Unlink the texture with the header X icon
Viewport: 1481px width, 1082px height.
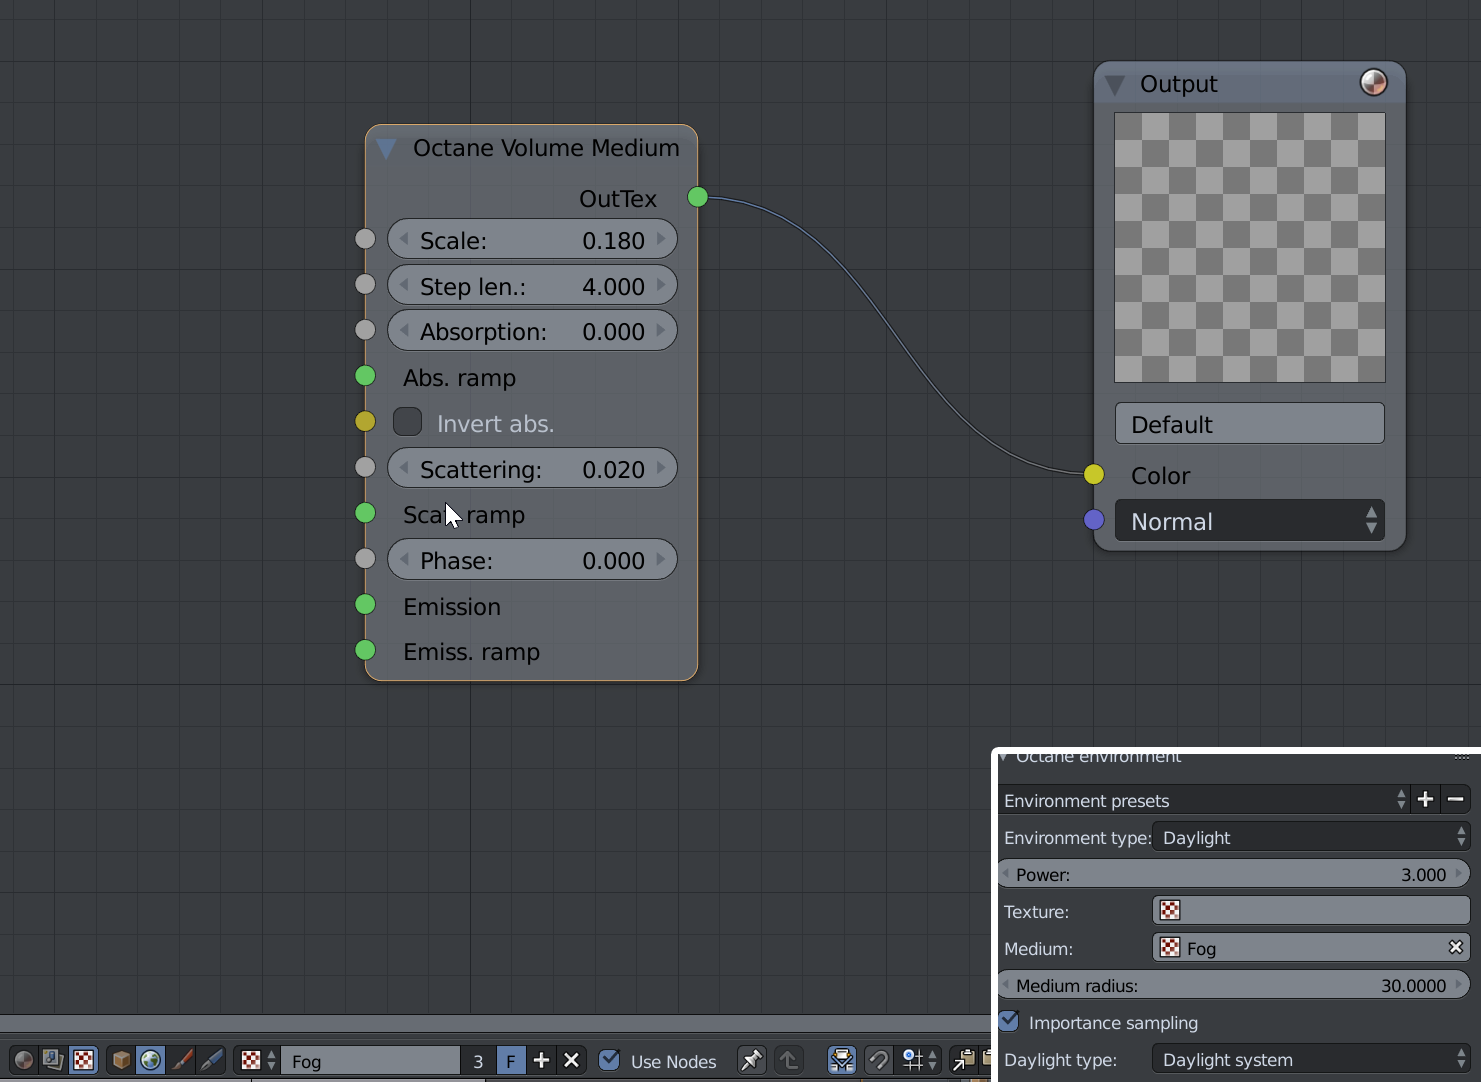point(571,1060)
